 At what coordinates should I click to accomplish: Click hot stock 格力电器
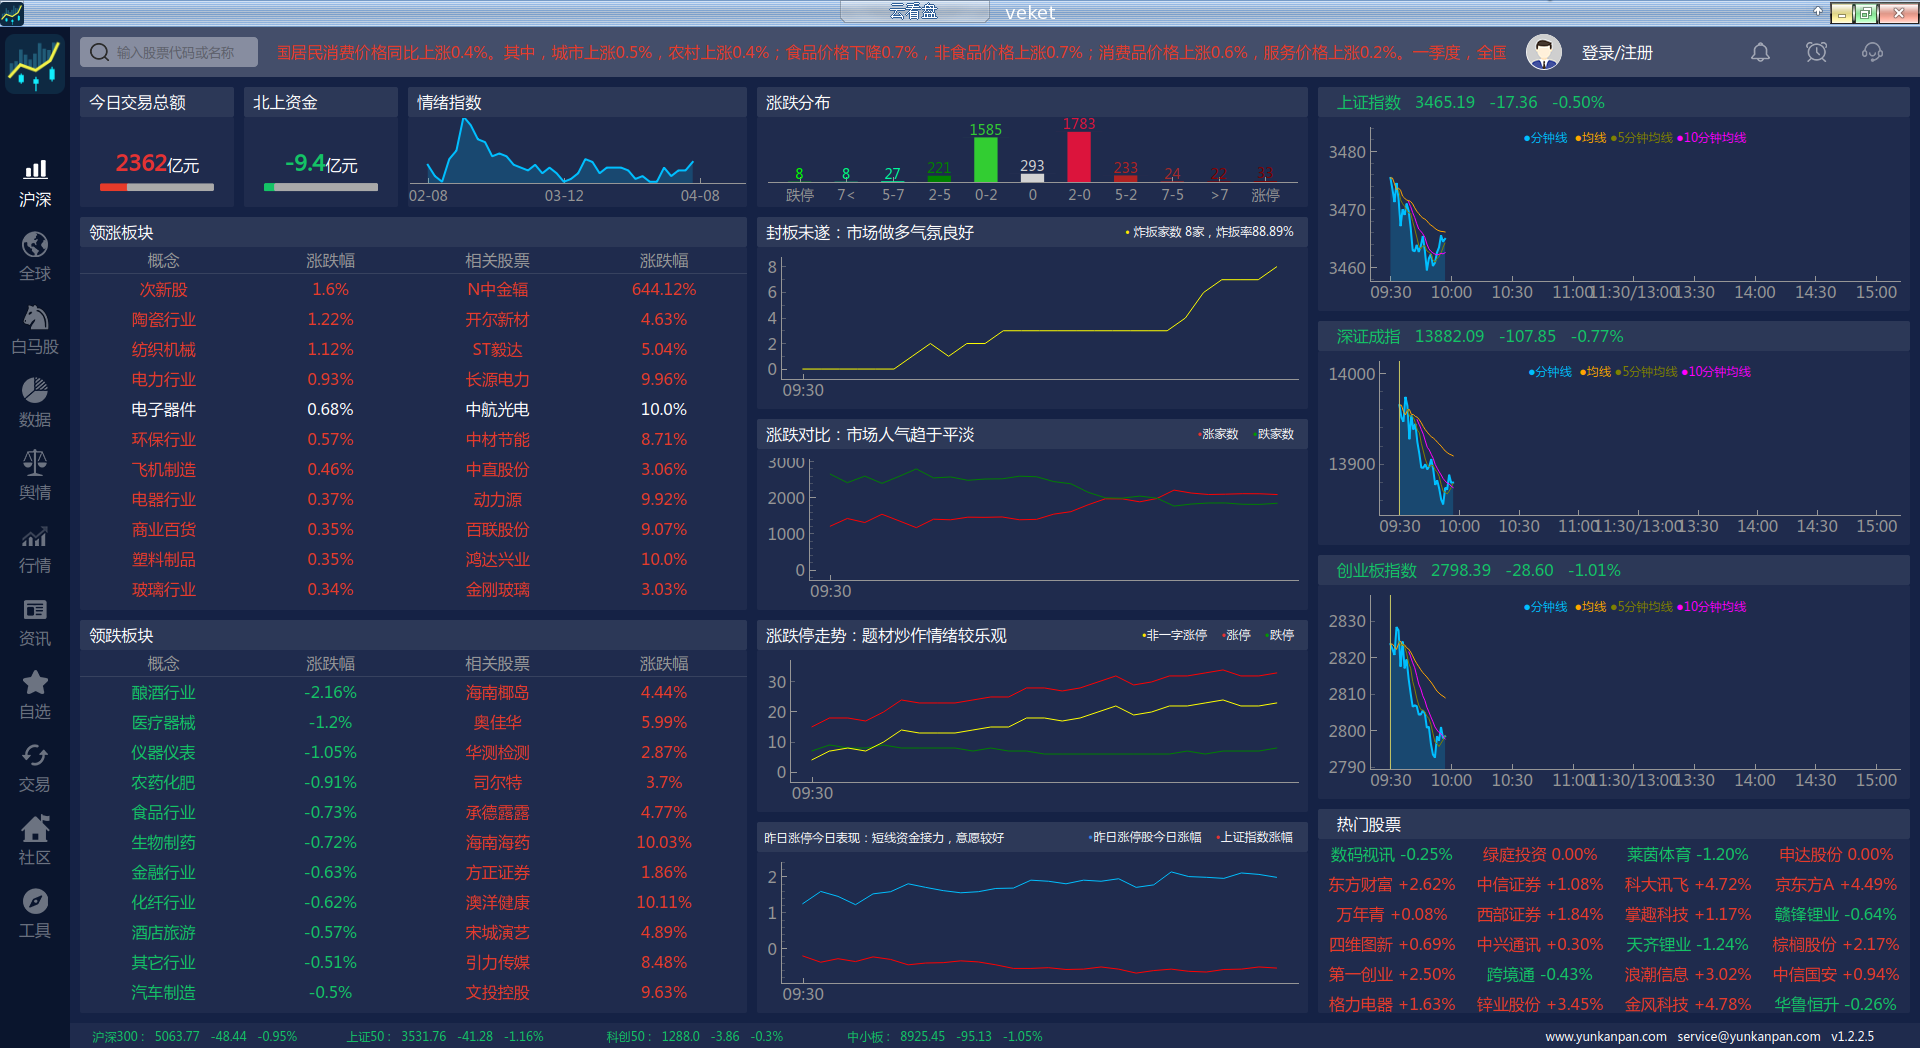pyautogui.click(x=1391, y=1004)
